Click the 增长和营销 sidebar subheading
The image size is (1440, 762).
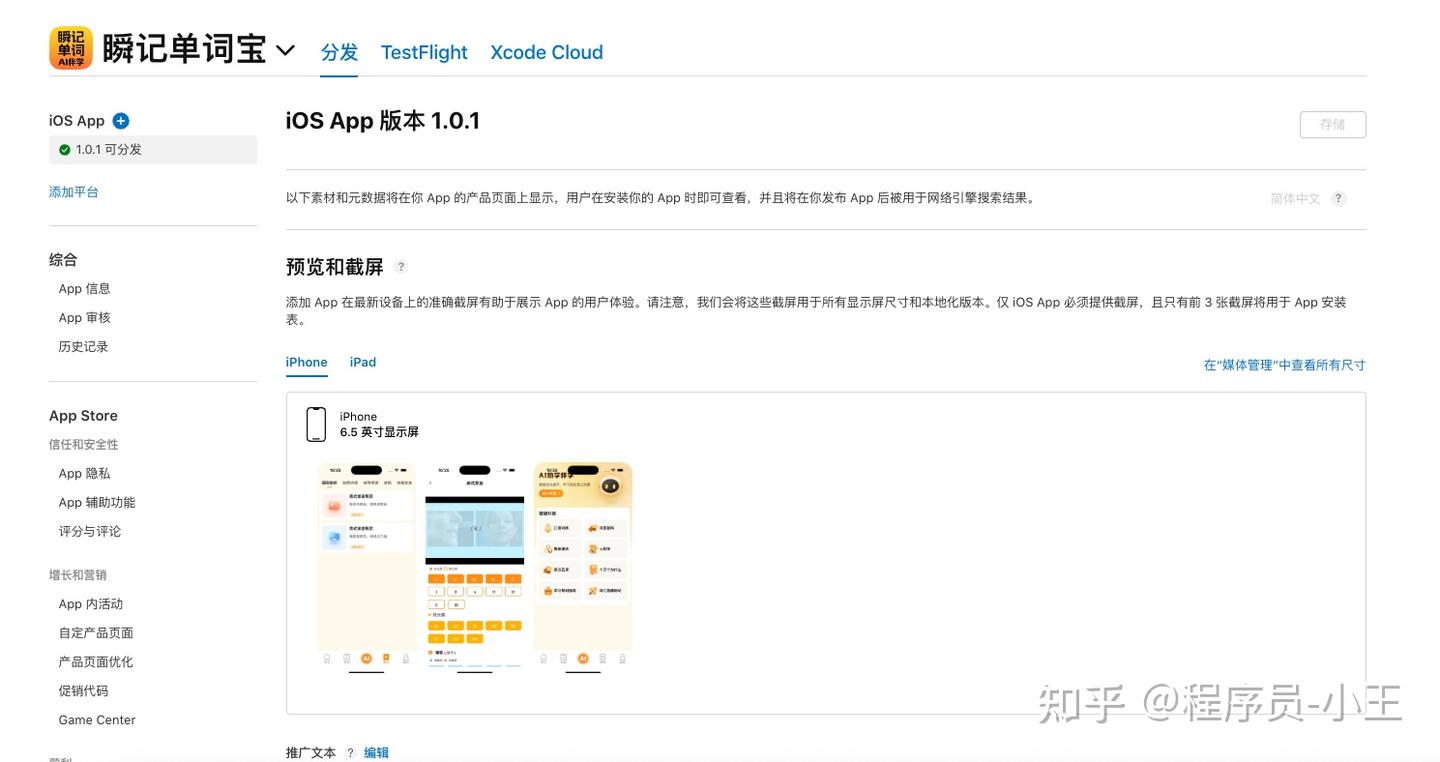[78, 575]
